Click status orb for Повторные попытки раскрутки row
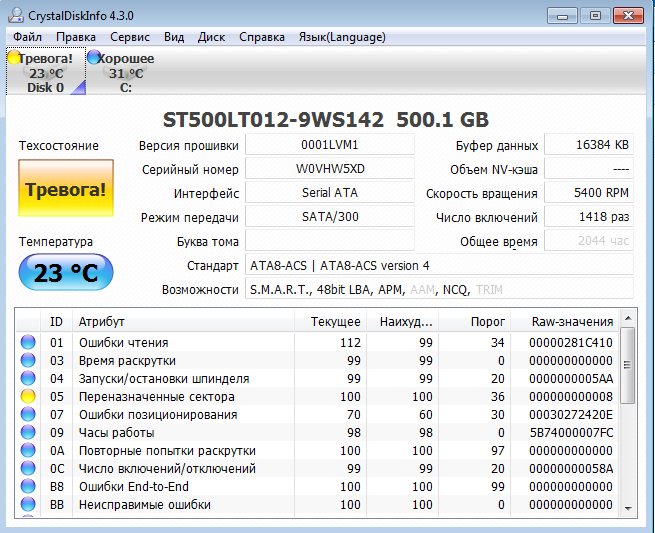Viewport: 655px width, 533px height. click(x=28, y=450)
